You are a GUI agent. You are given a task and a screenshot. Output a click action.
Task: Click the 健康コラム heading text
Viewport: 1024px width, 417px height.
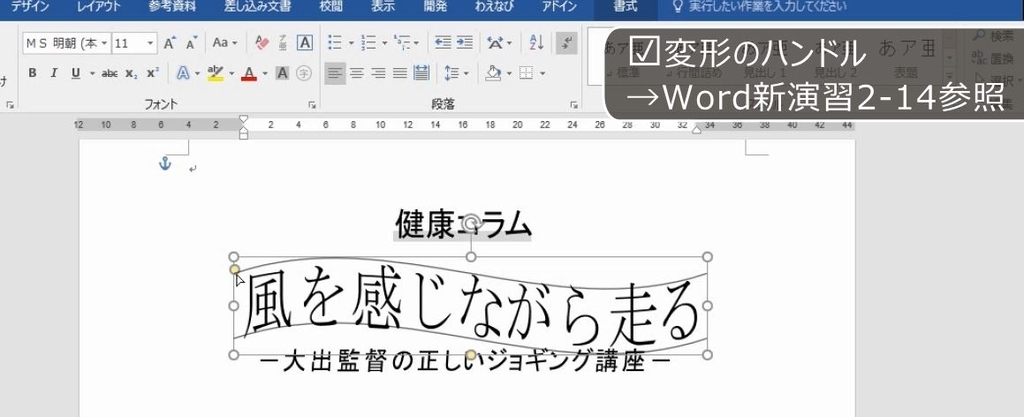pyautogui.click(x=463, y=225)
